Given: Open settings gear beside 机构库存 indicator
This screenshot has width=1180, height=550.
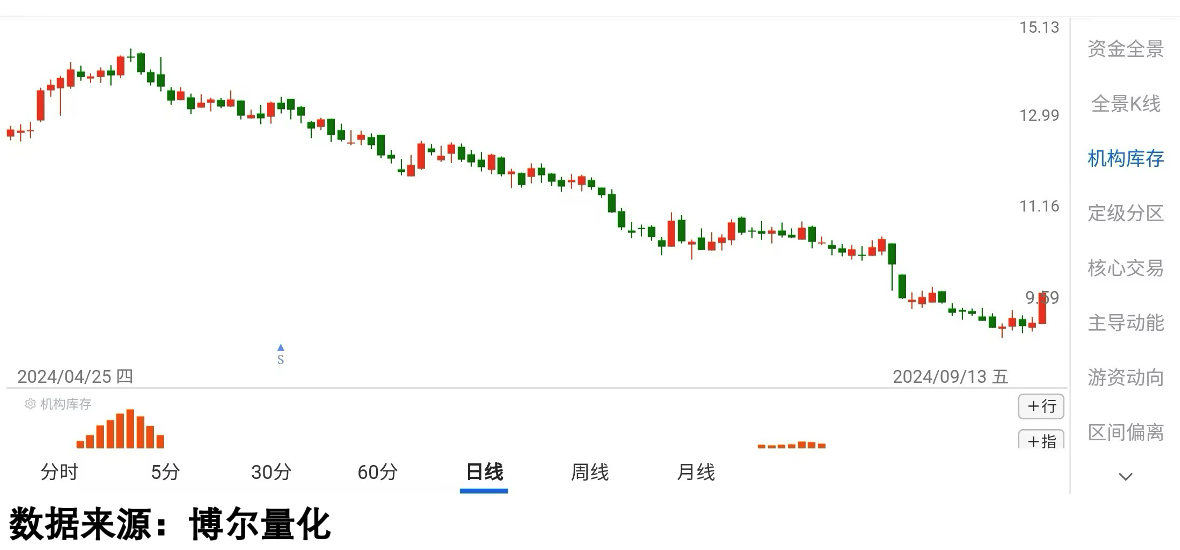Looking at the screenshot, I should 30,404.
